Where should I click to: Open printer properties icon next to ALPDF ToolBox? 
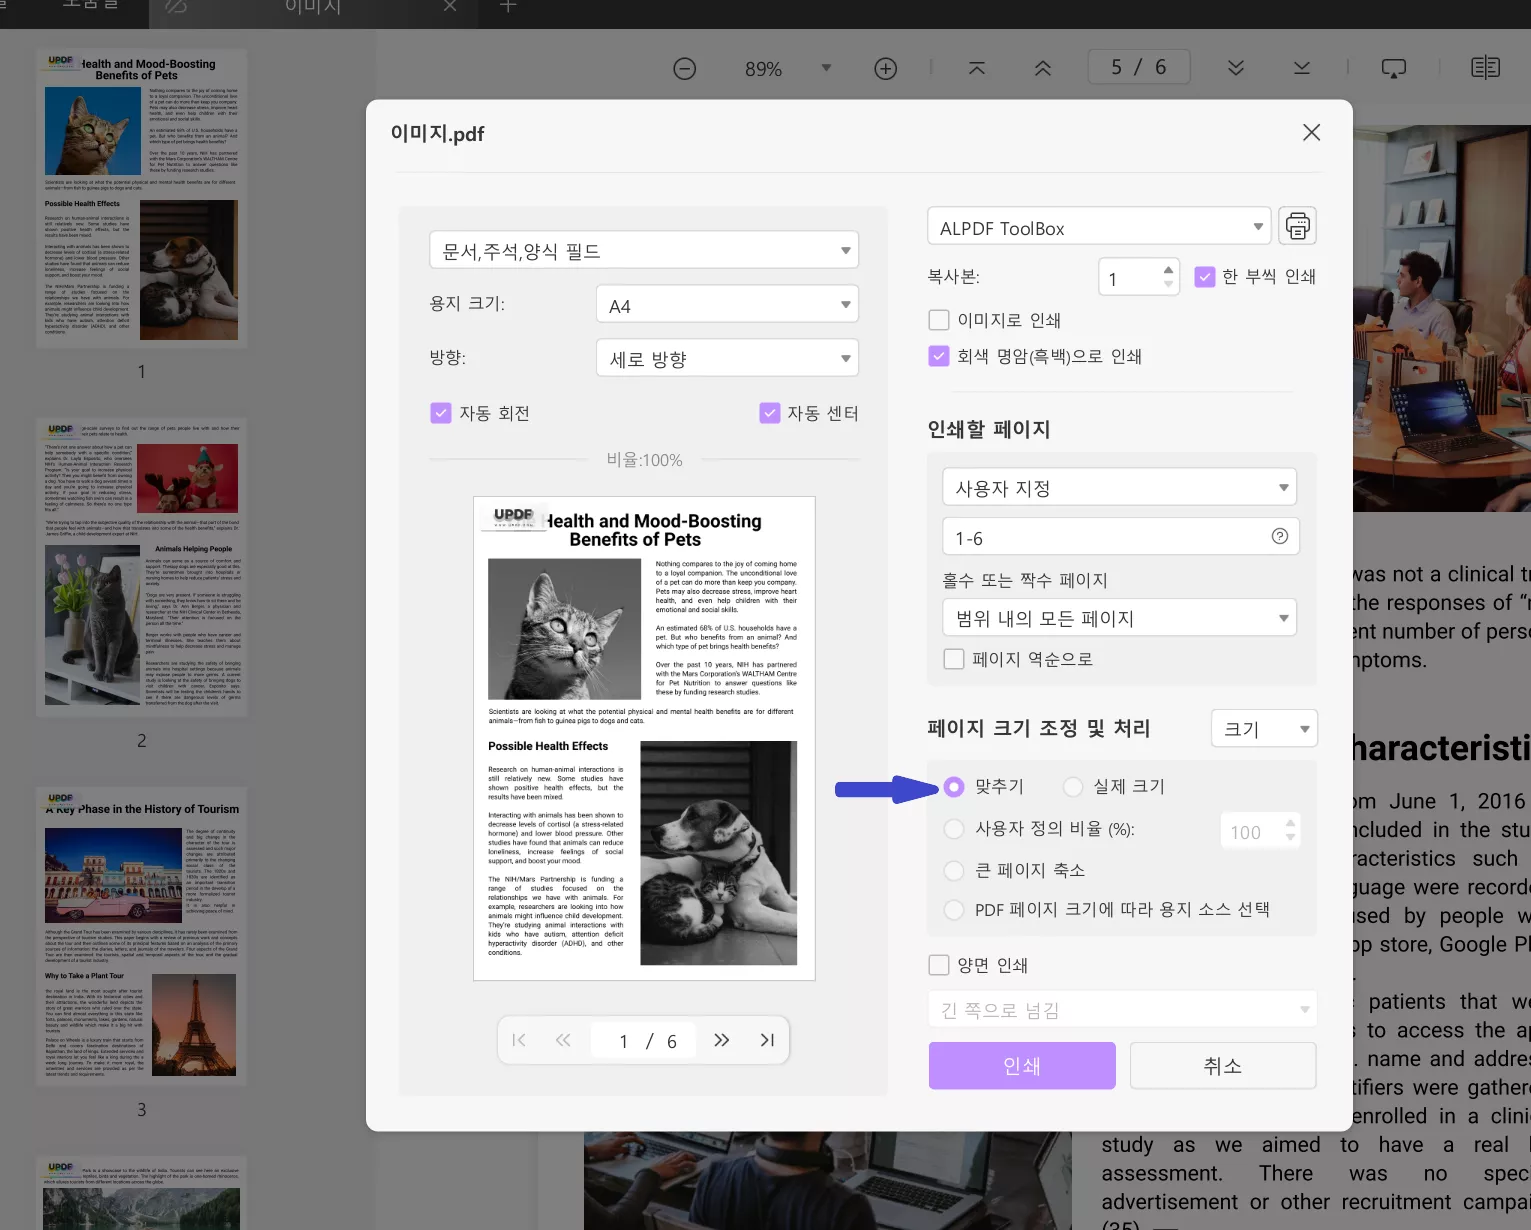click(1297, 226)
